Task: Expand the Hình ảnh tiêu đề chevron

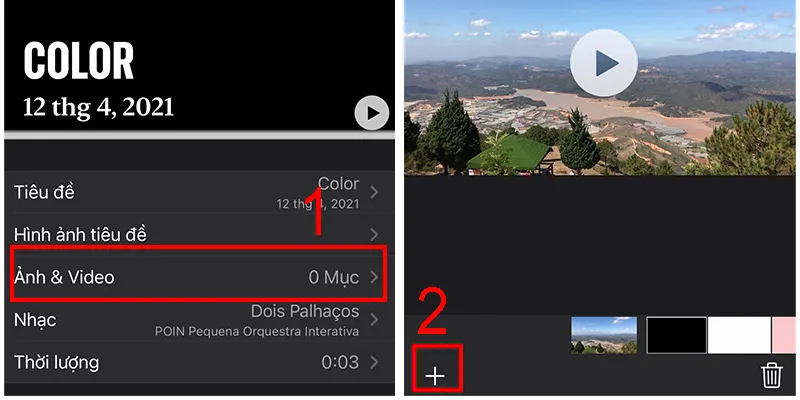Action: (374, 235)
